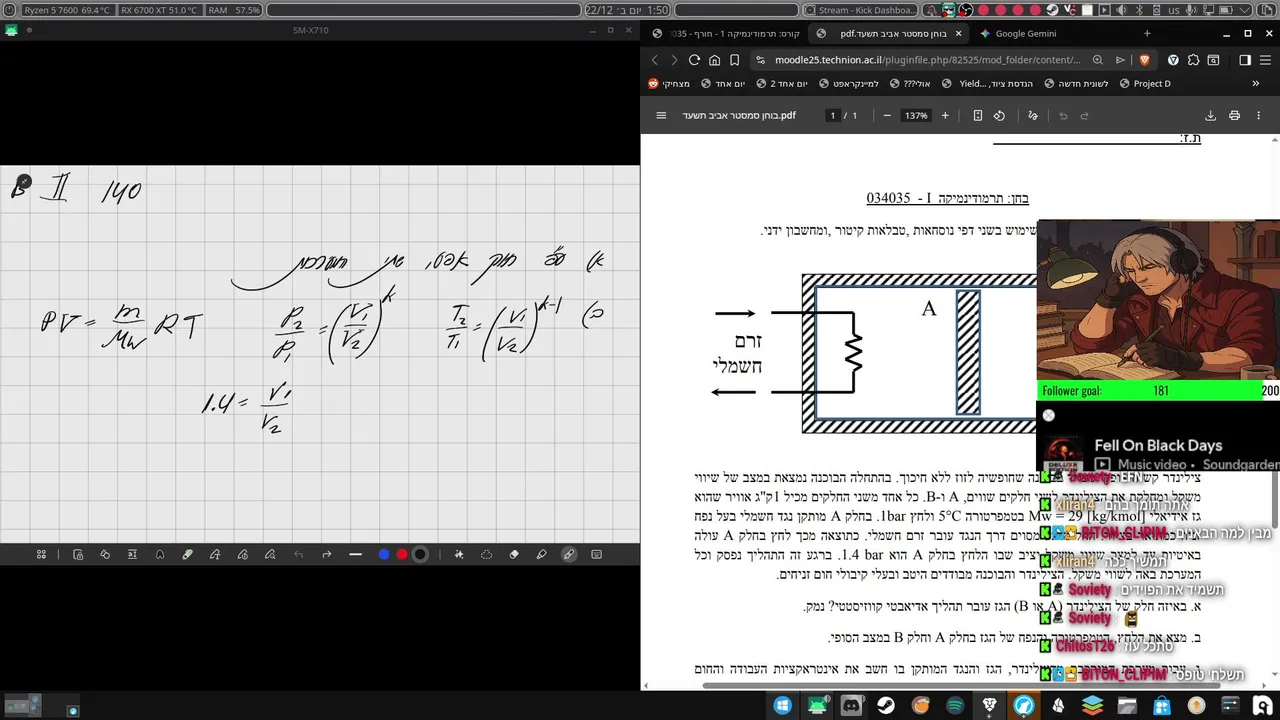Open Discord from the taskbar
The width and height of the screenshot is (1280, 720).
[851, 706]
